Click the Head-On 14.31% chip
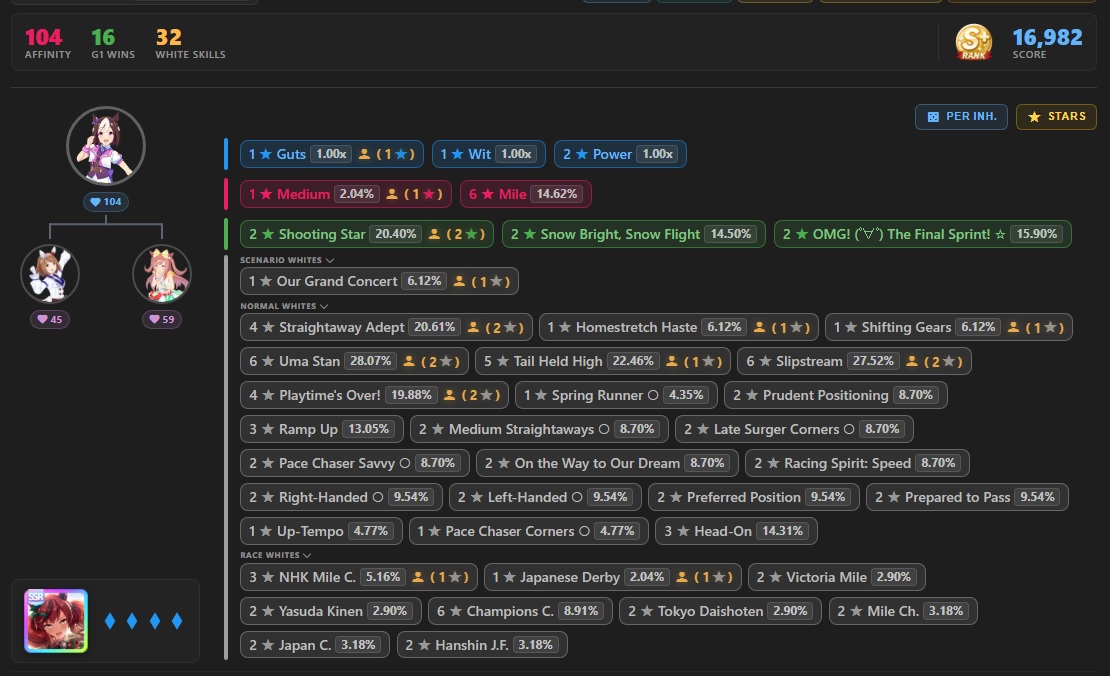 tap(736, 531)
